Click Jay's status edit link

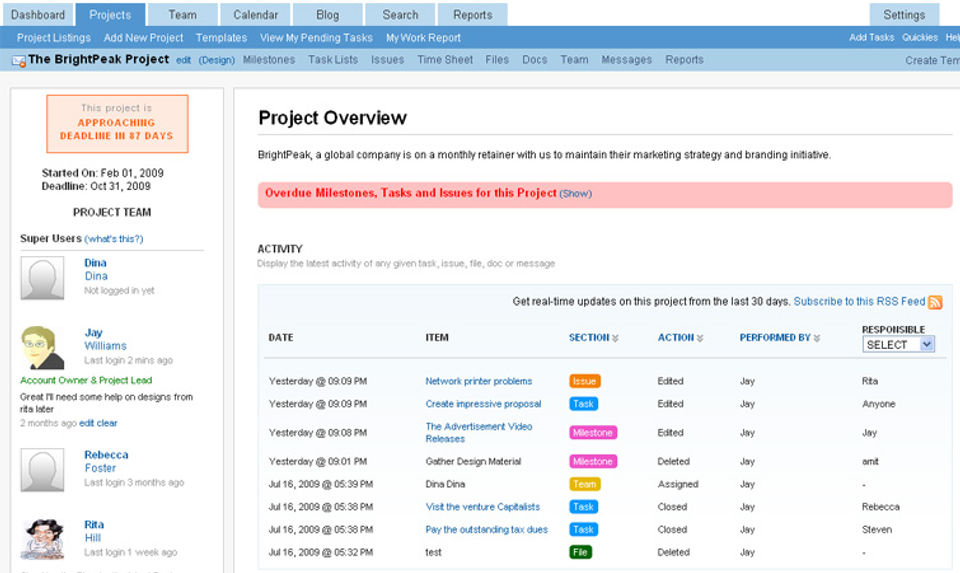86,423
